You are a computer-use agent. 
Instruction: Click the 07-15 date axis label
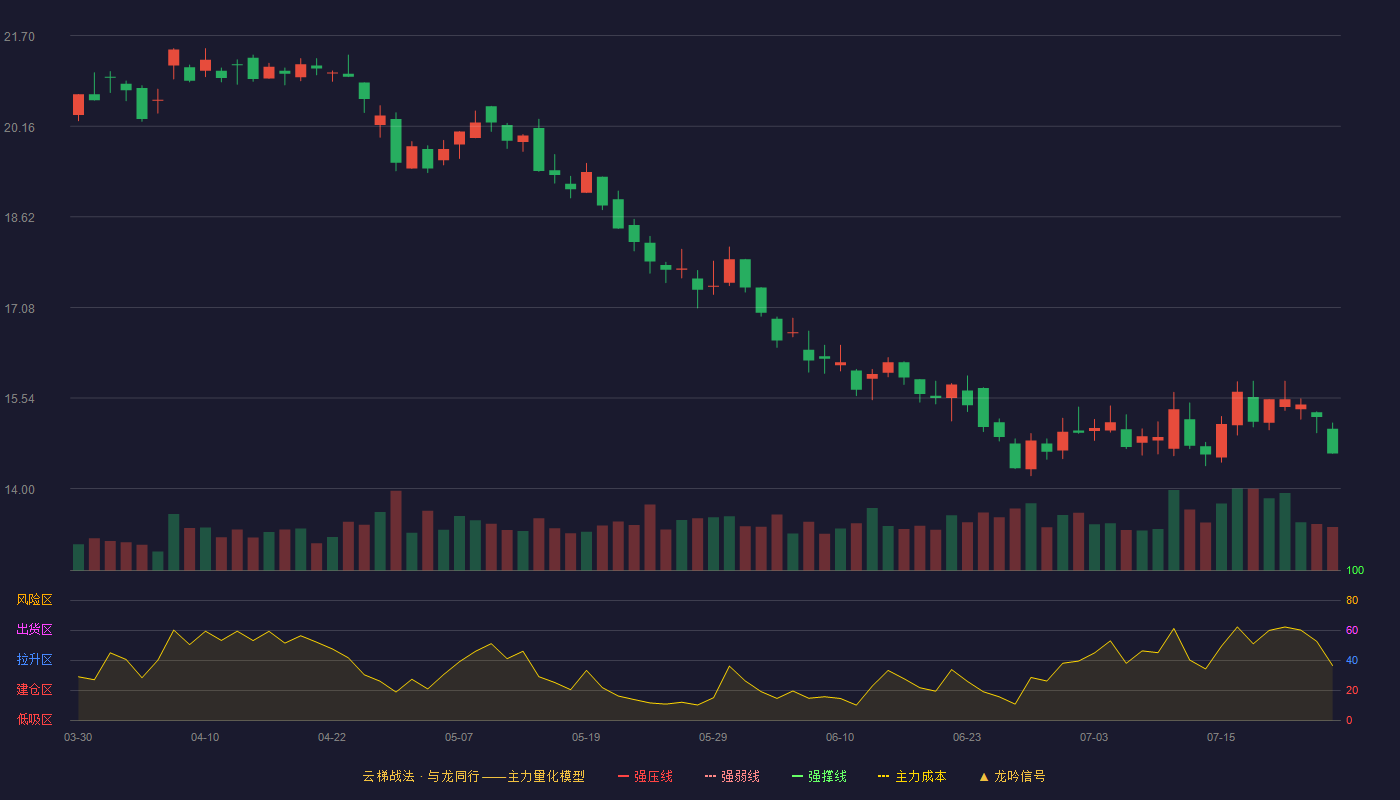(1221, 737)
